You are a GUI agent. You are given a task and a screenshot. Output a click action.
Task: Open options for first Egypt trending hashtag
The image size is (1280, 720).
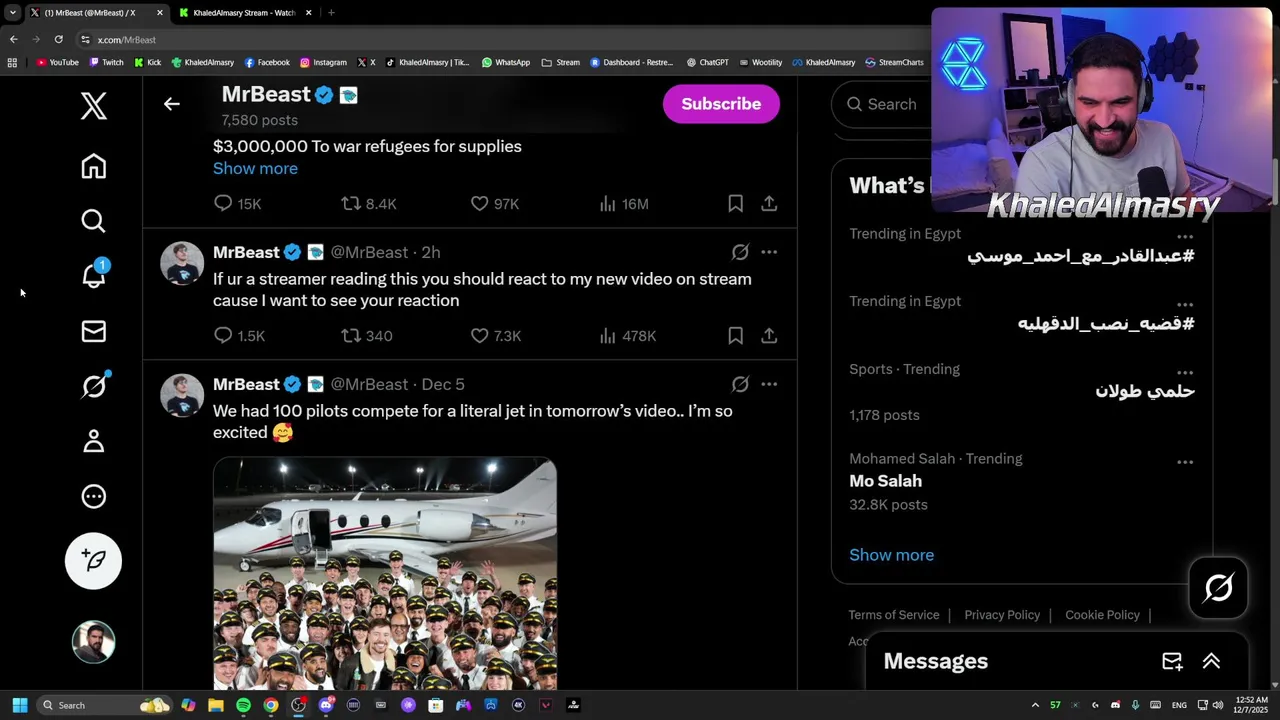coord(1185,237)
